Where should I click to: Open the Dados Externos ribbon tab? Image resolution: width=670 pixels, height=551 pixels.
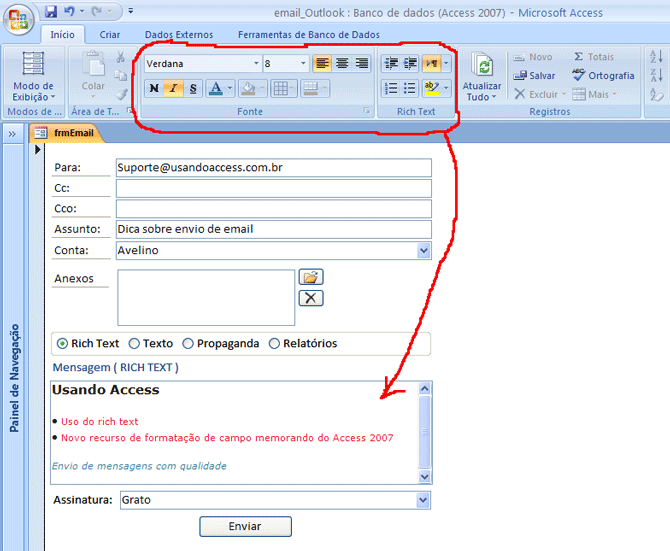point(179,35)
